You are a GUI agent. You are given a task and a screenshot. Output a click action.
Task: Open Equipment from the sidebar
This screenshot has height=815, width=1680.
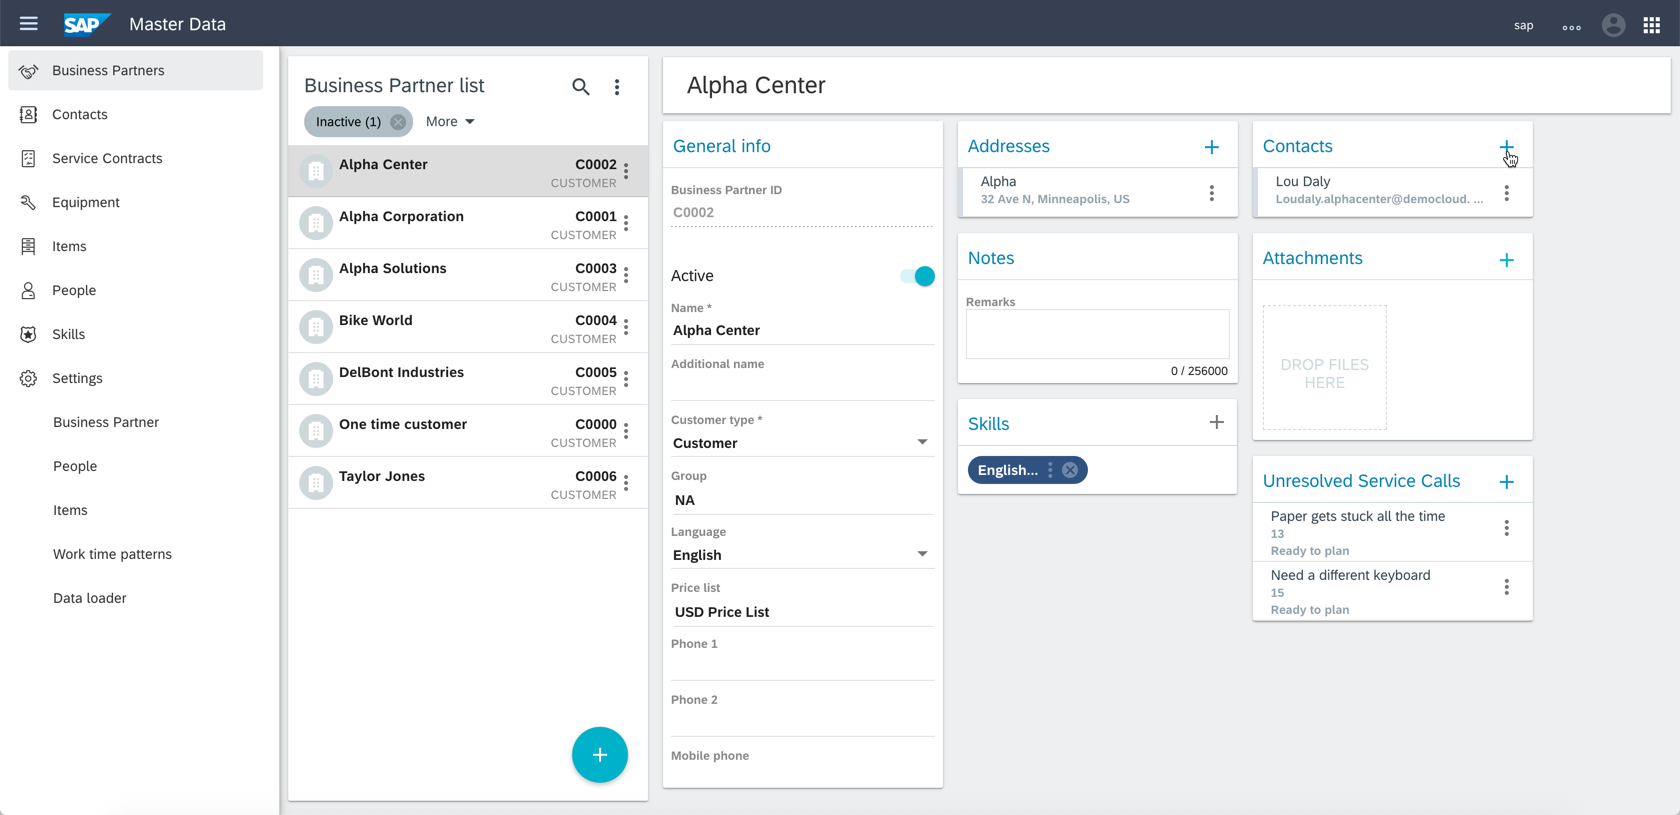click(86, 202)
